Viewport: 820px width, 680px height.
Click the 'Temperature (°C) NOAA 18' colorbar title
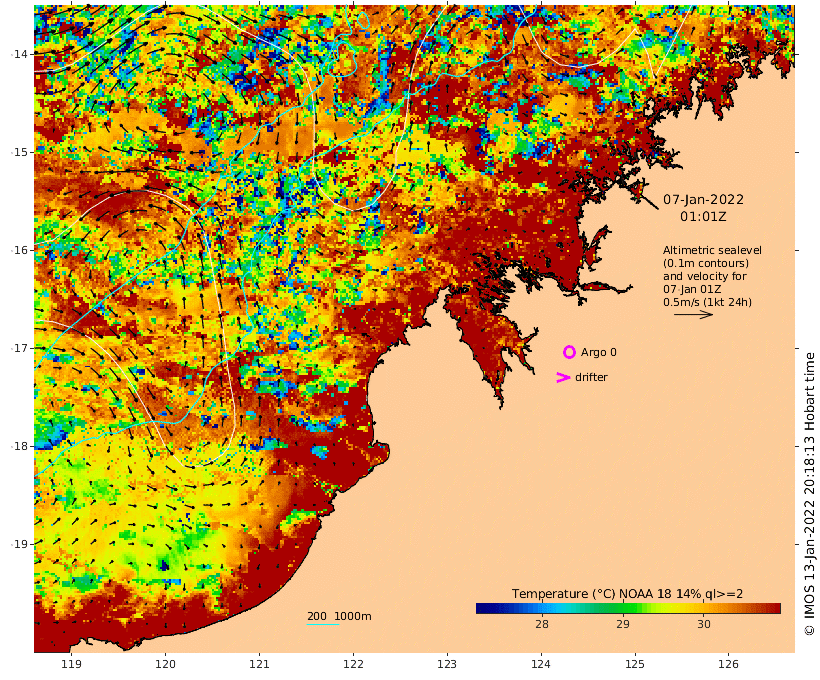pos(591,594)
